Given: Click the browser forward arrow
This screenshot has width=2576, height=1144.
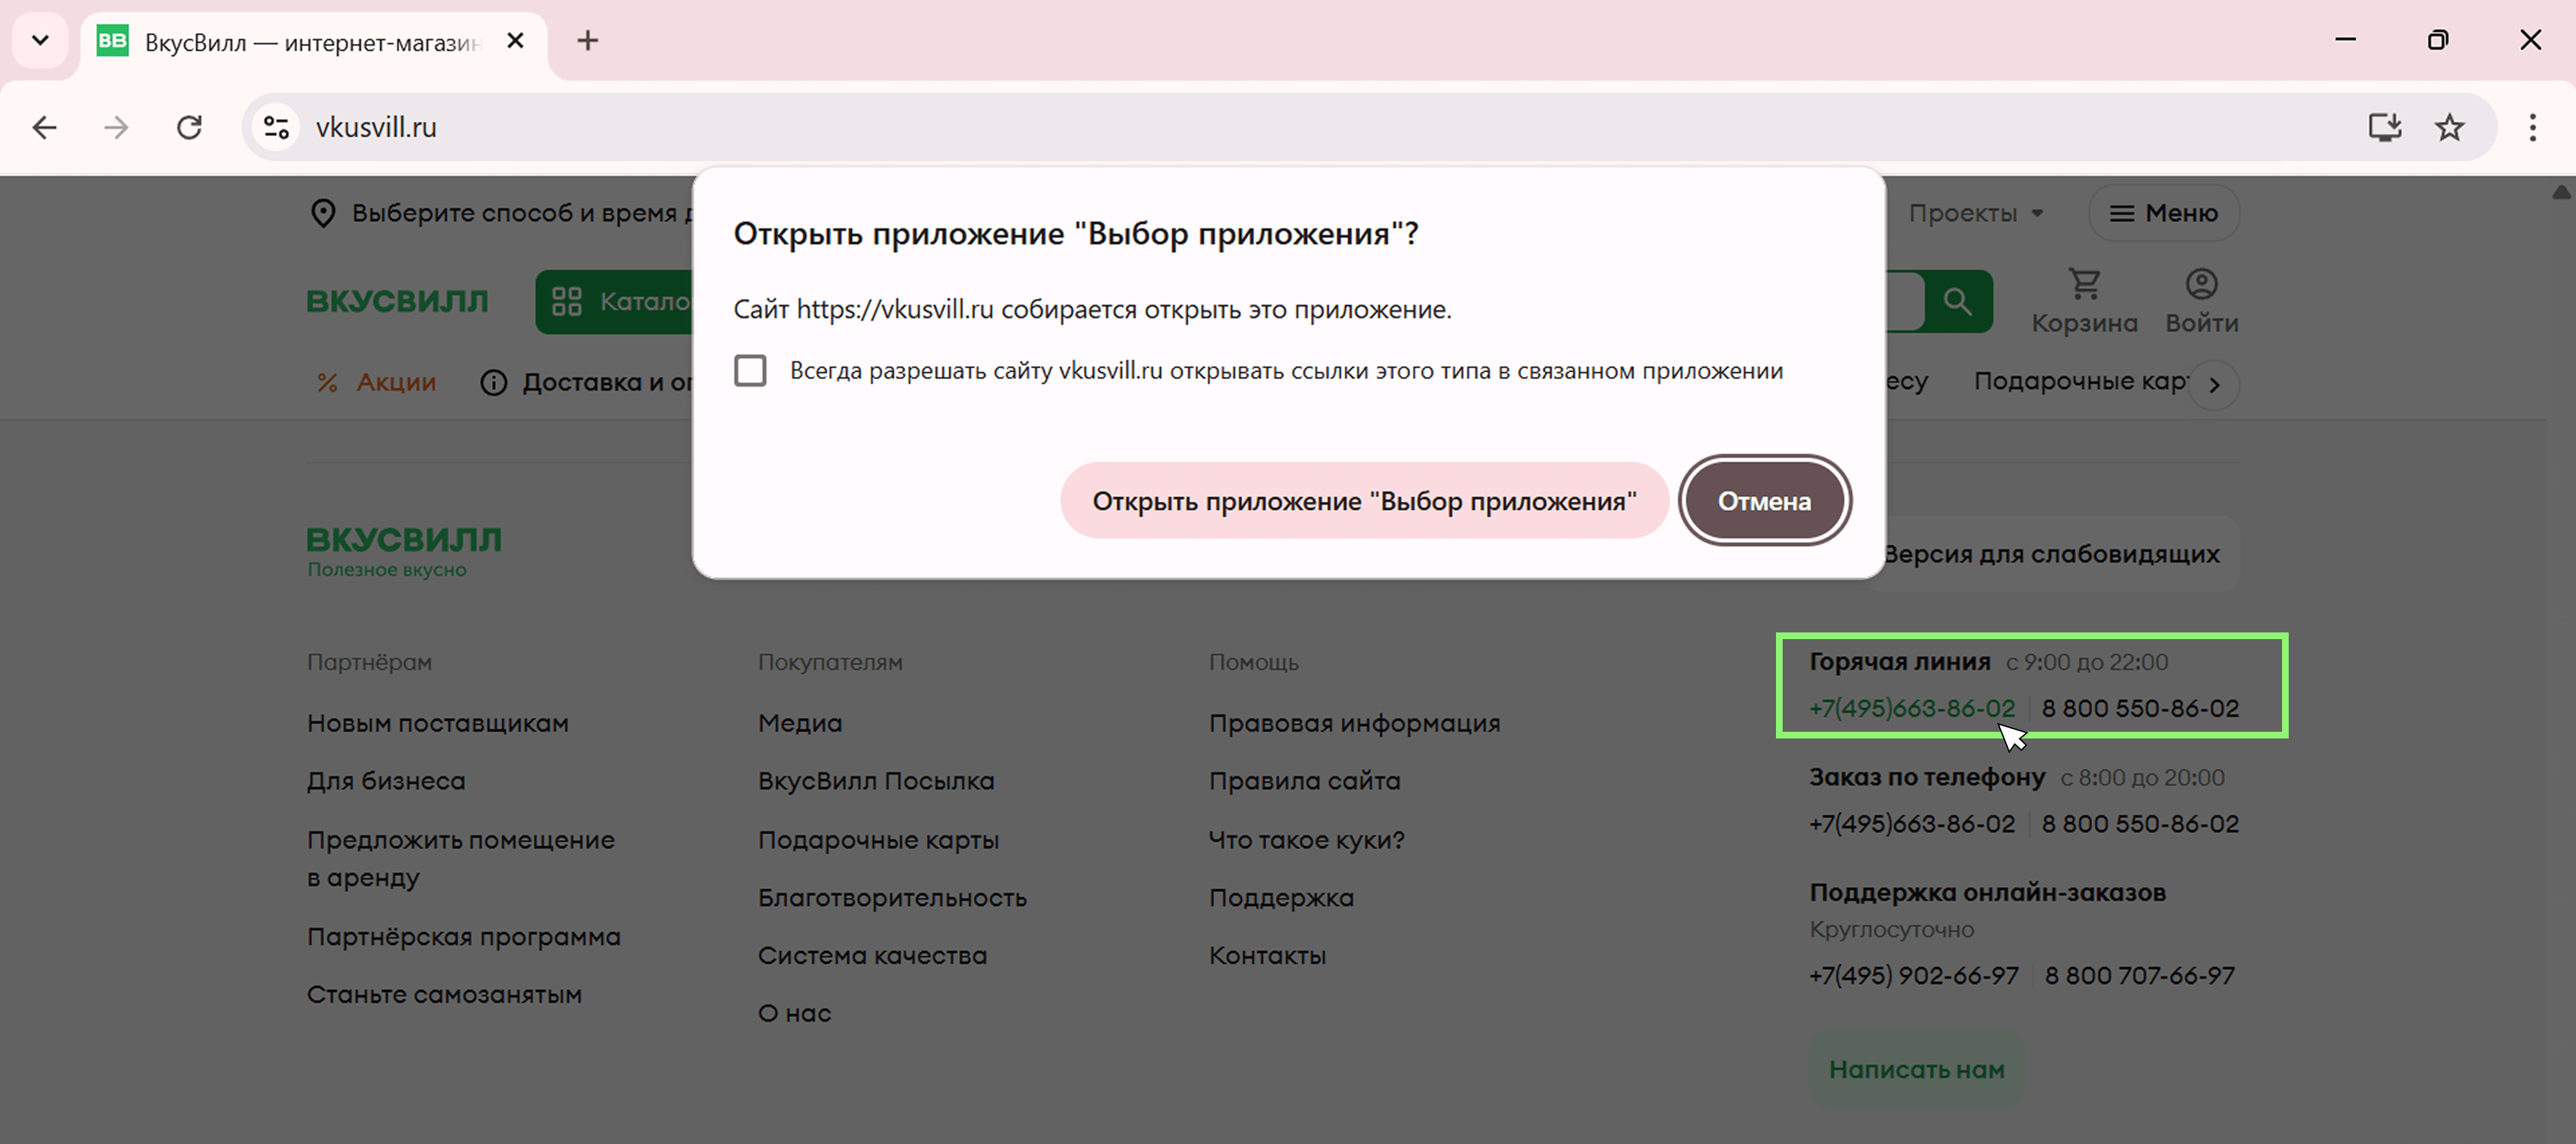Looking at the screenshot, I should coord(116,127).
